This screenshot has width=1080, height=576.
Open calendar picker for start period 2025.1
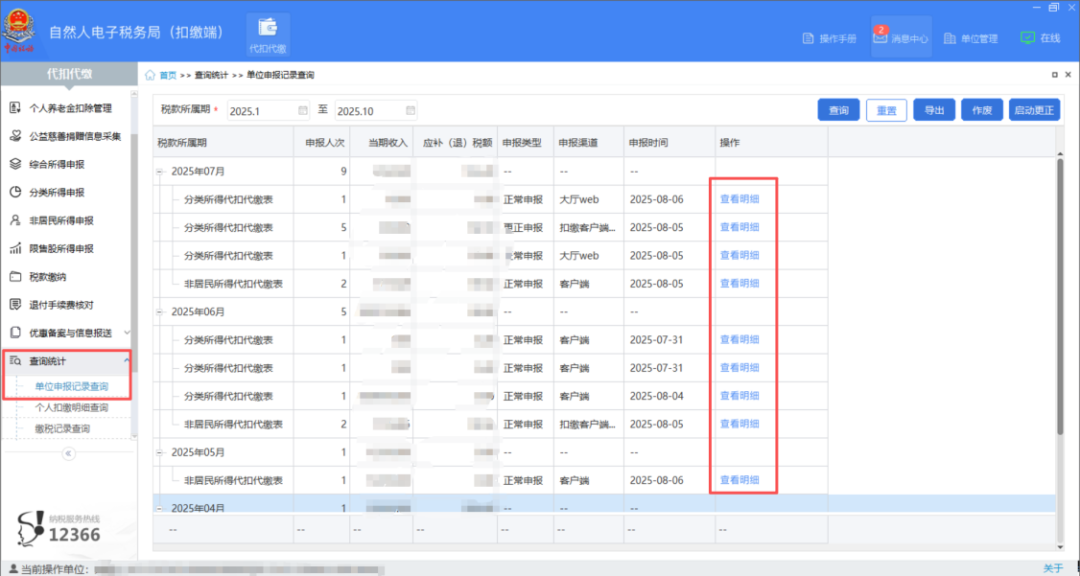(303, 111)
